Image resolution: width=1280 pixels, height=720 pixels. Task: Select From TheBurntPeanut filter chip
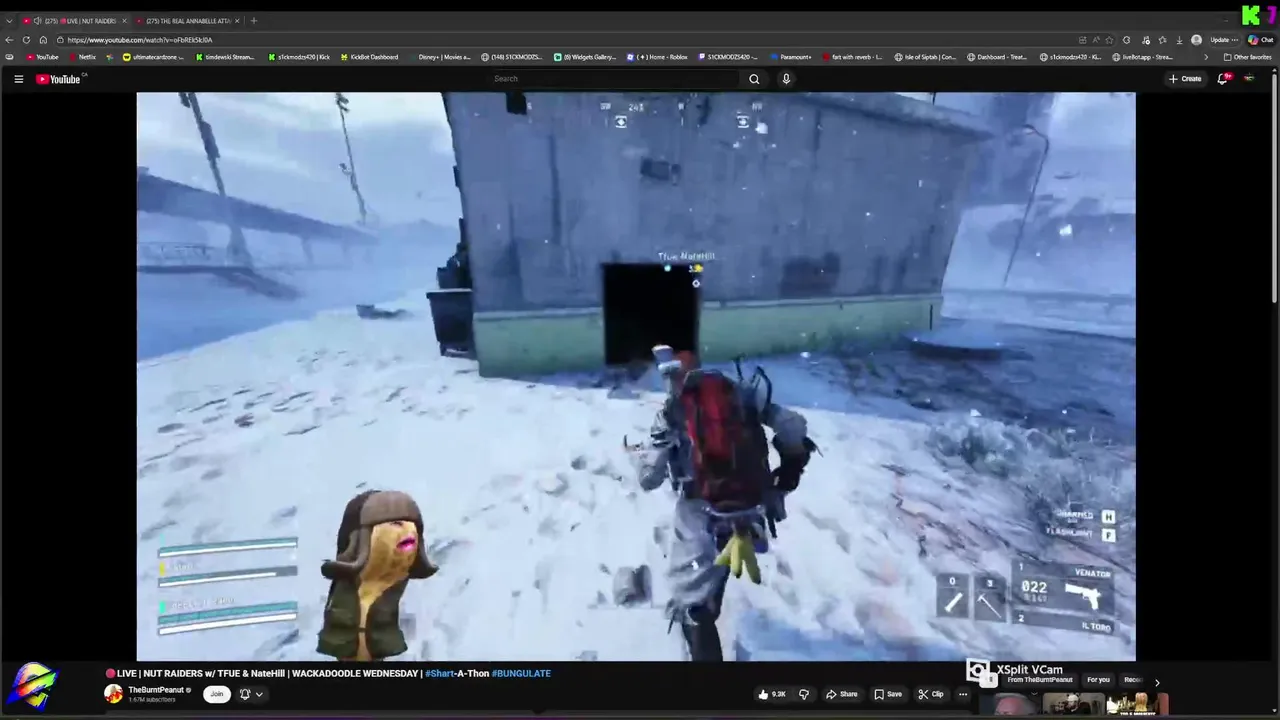pos(1040,680)
